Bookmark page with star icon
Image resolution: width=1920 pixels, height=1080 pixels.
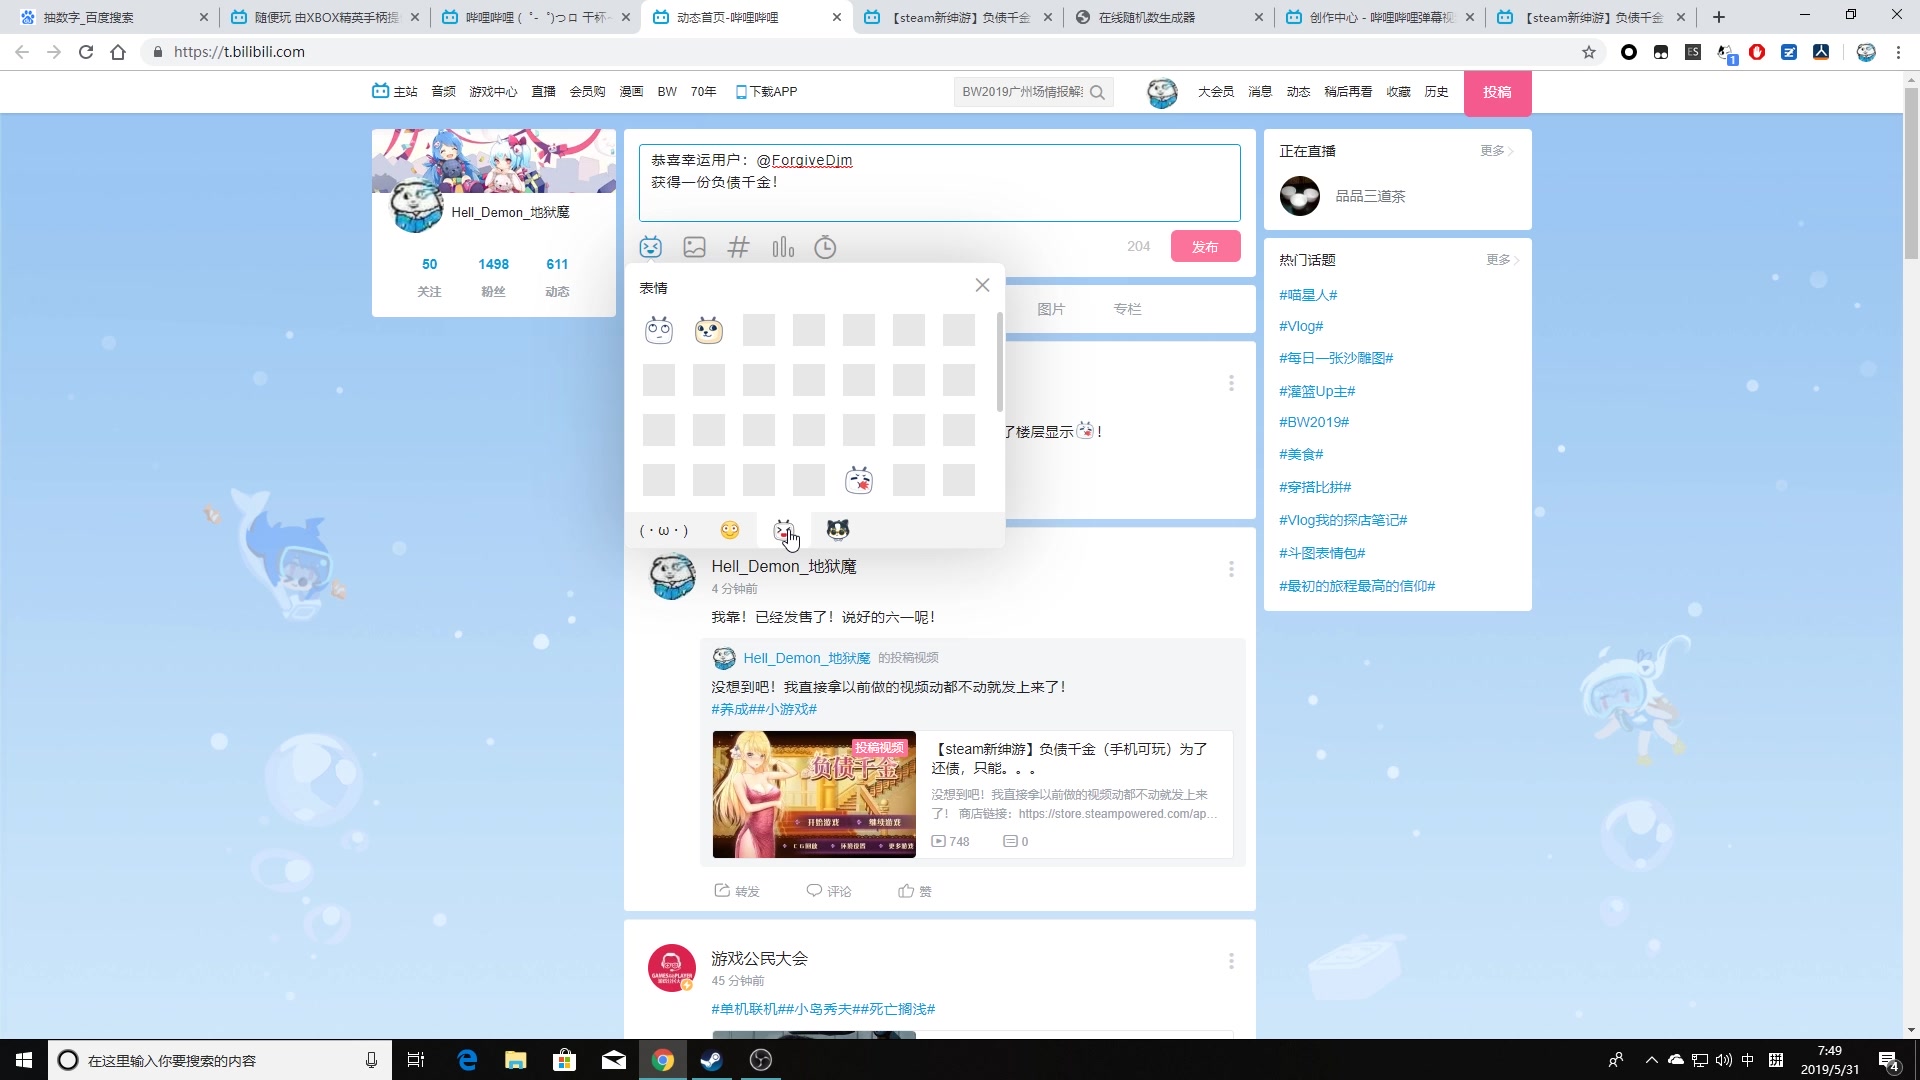pos(1589,52)
